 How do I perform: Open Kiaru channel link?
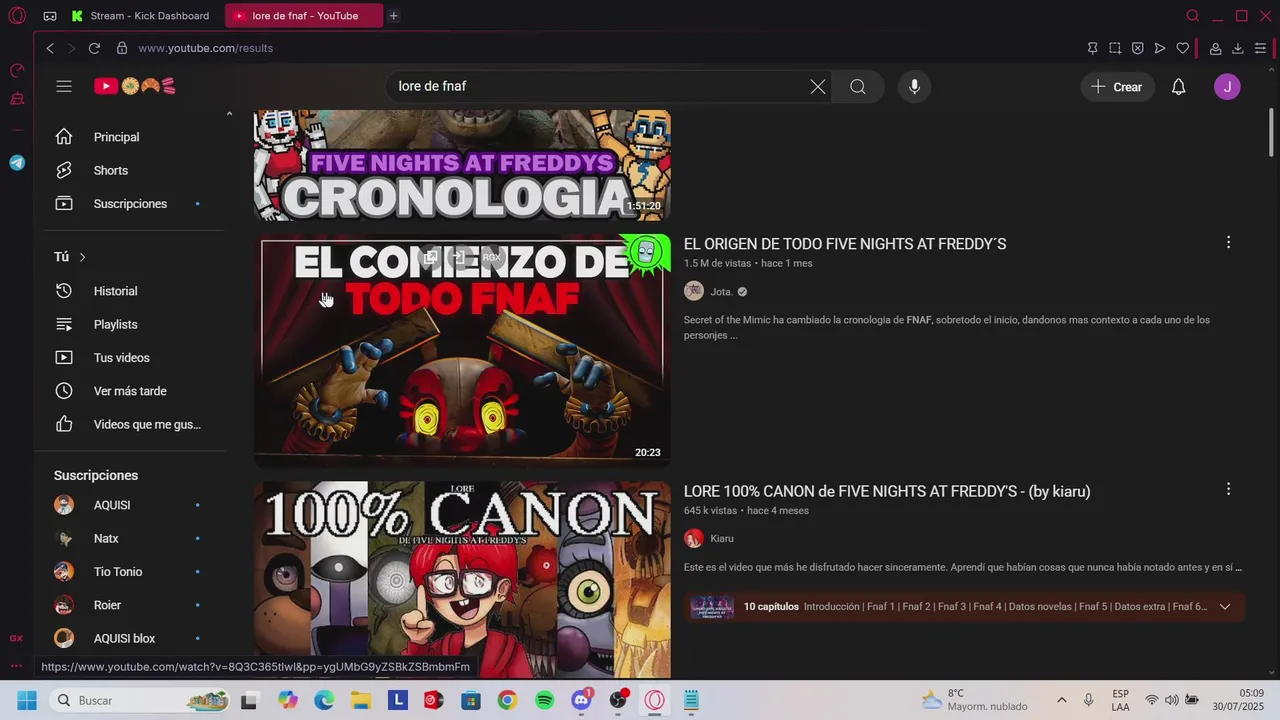[722, 539]
